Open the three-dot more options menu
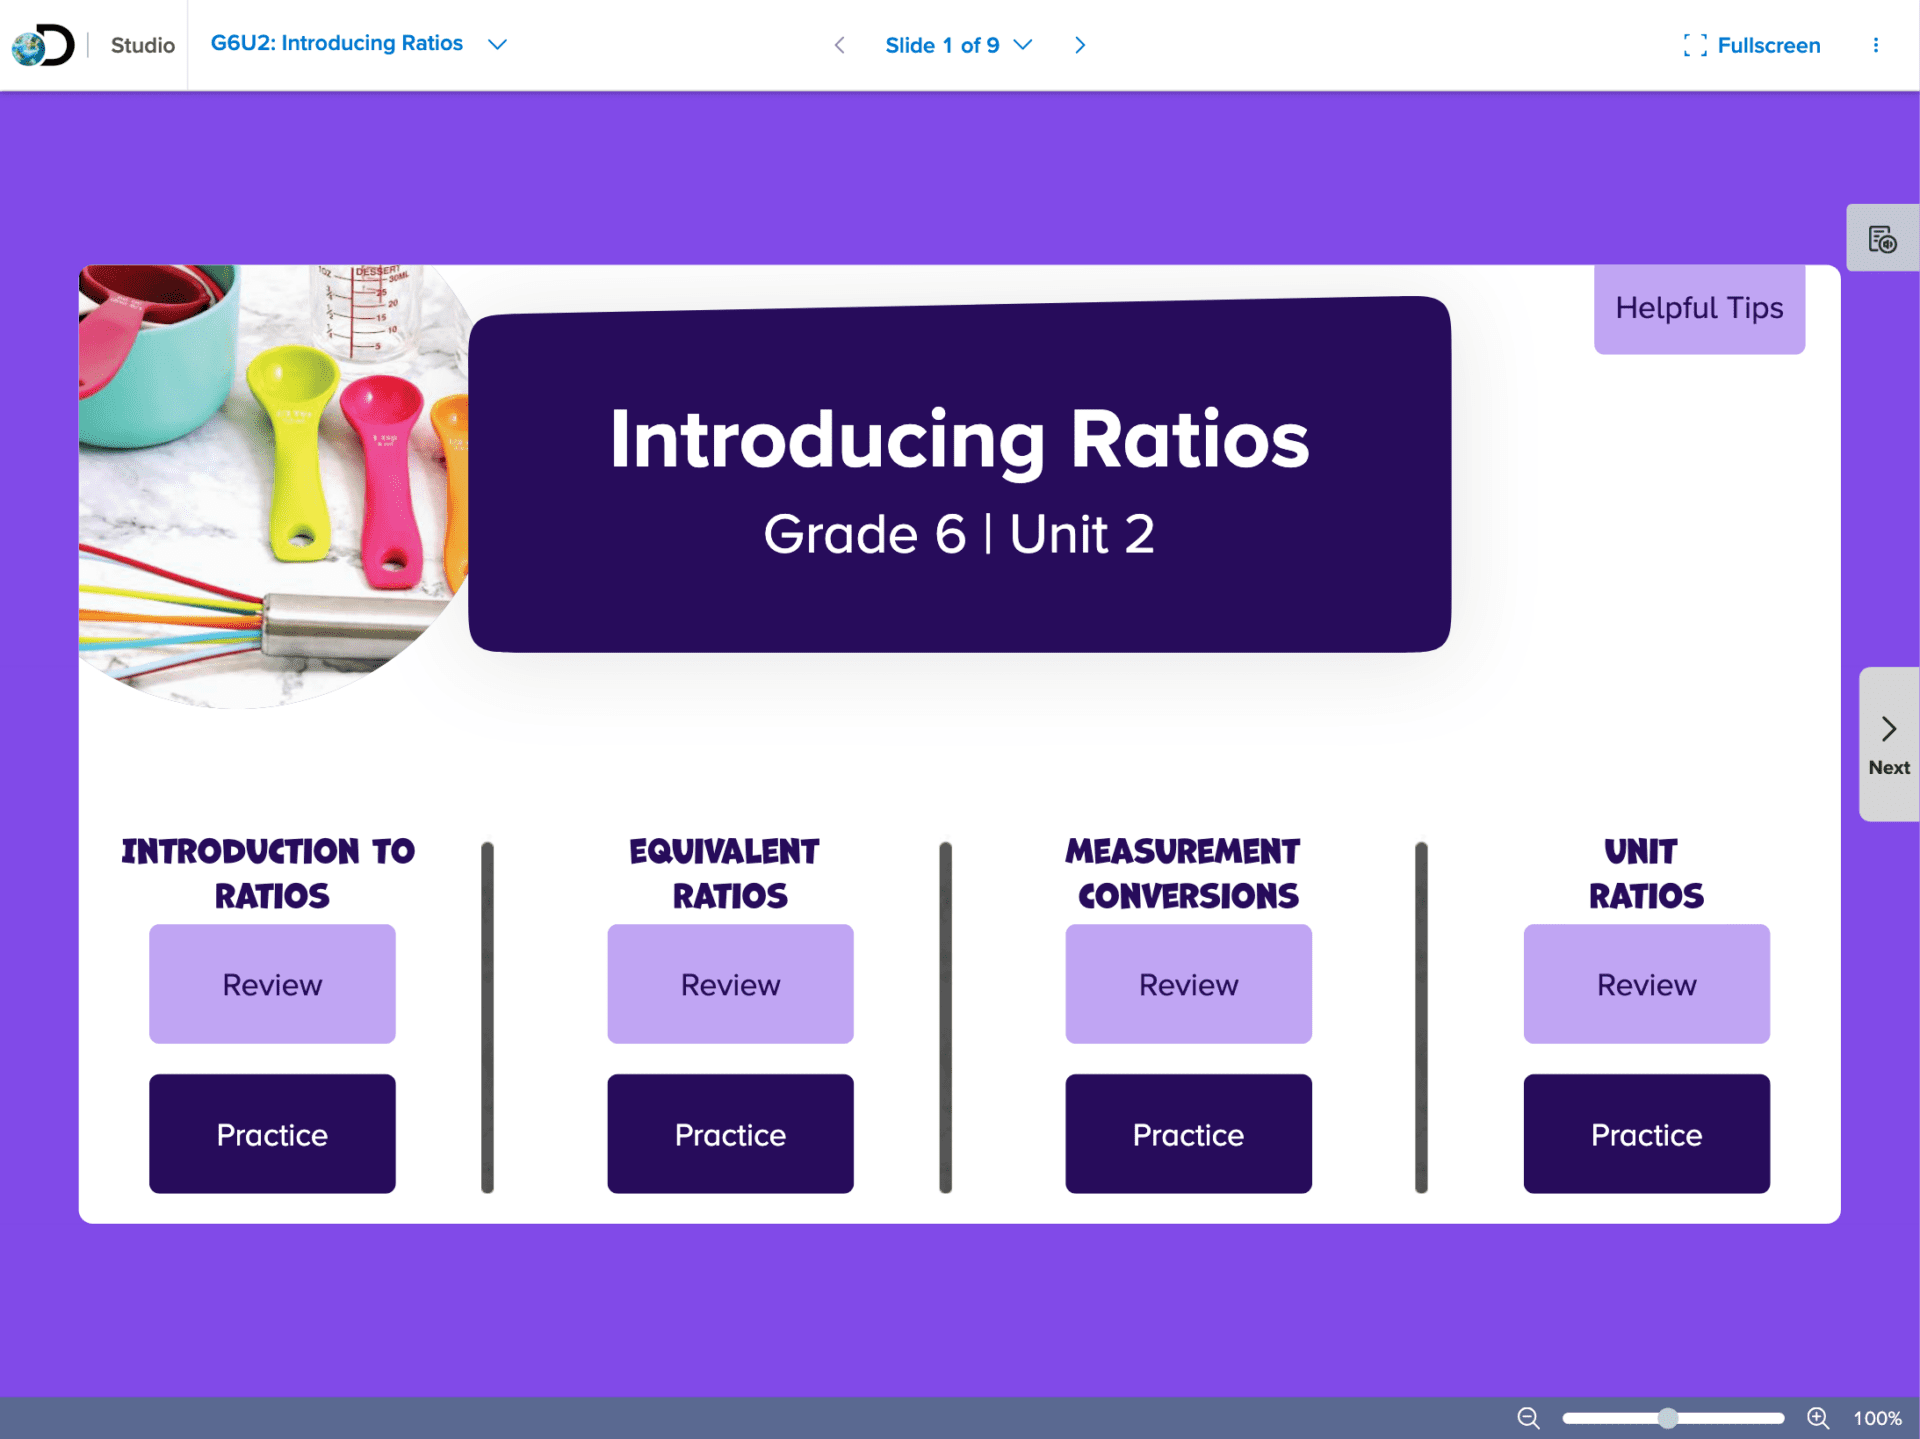This screenshot has height=1439, width=1920. click(x=1875, y=45)
